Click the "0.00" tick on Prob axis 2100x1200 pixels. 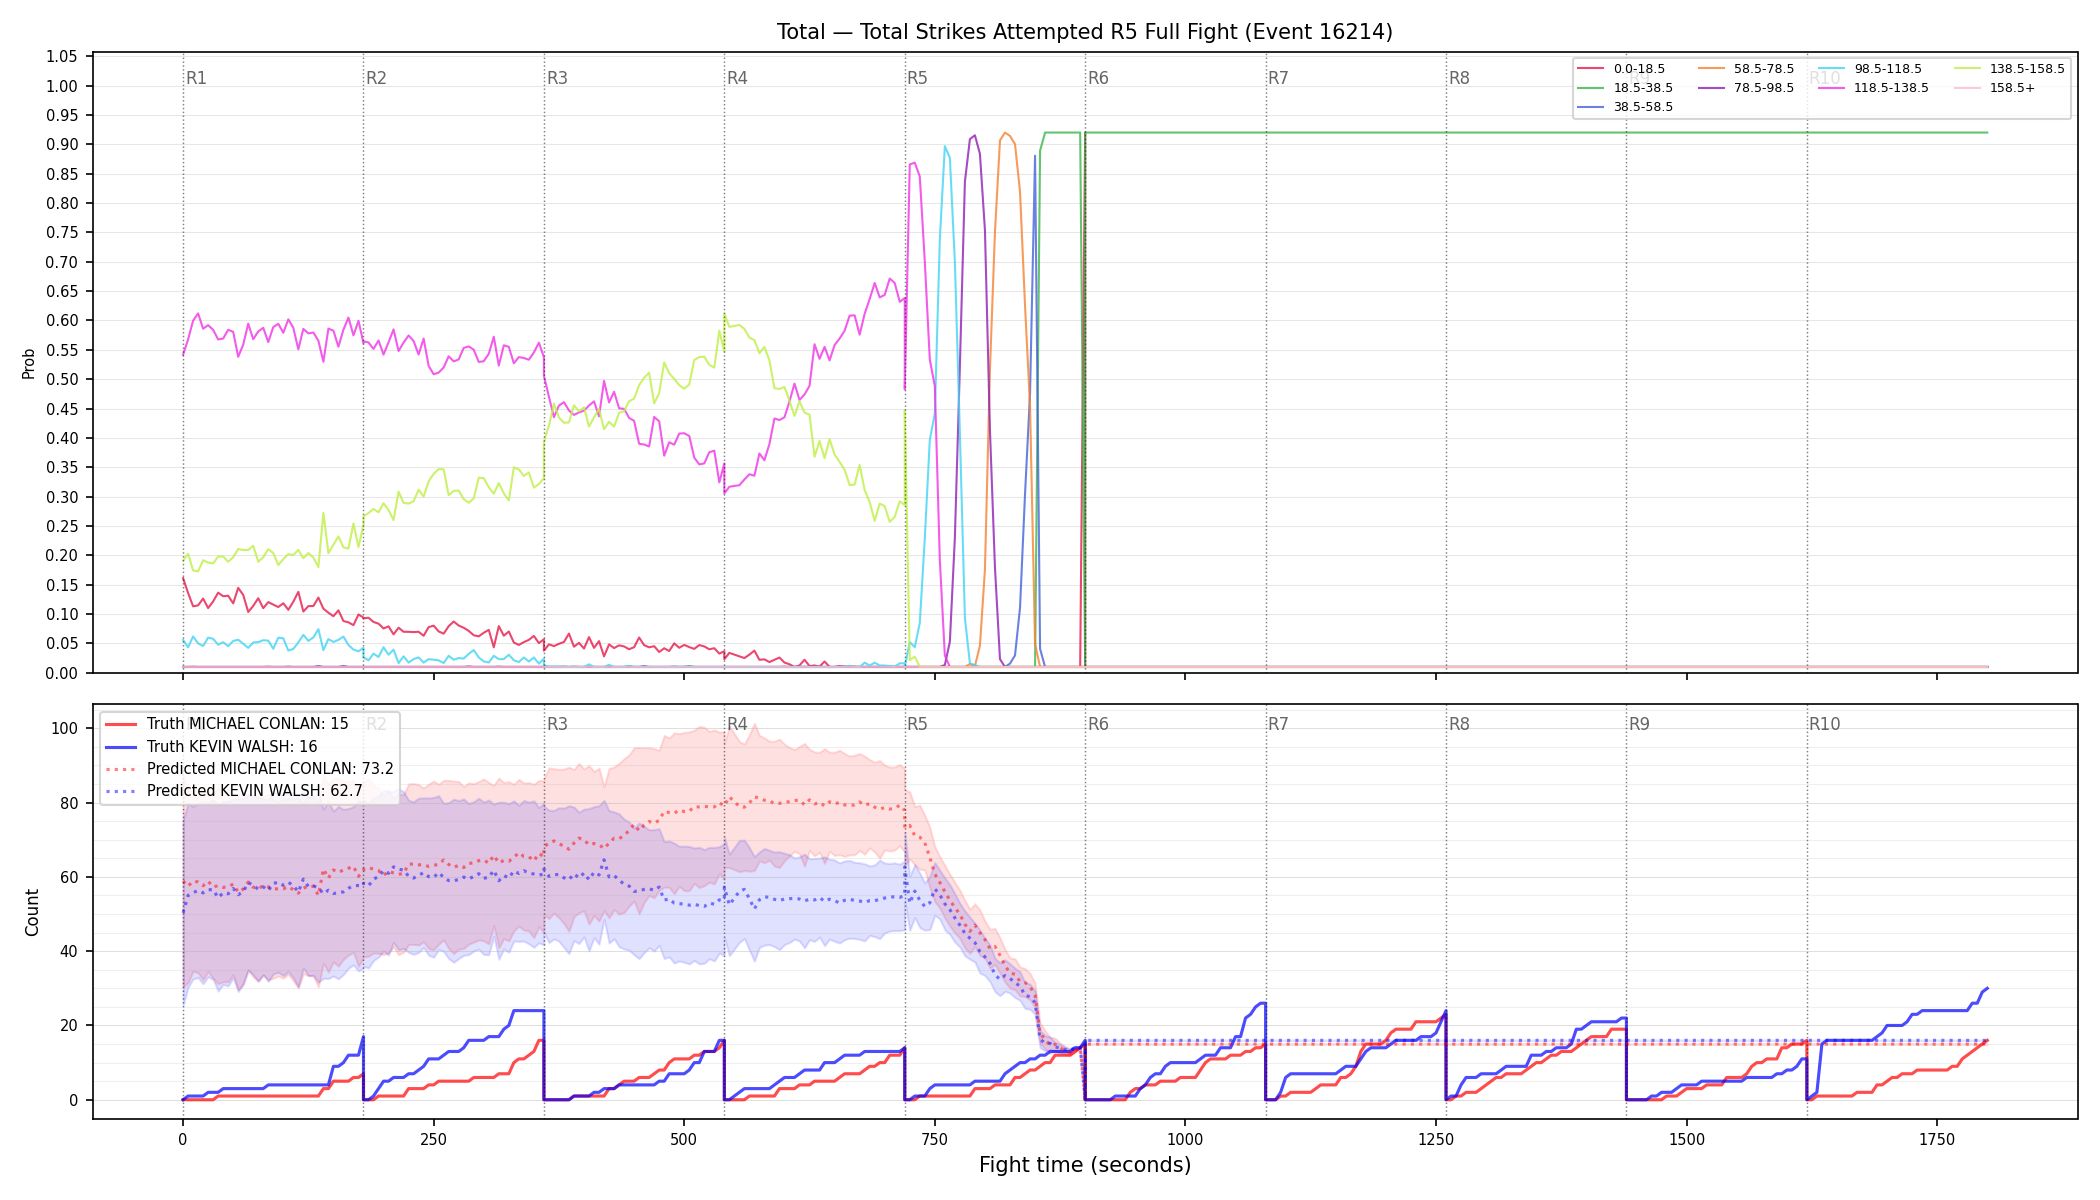62,673
